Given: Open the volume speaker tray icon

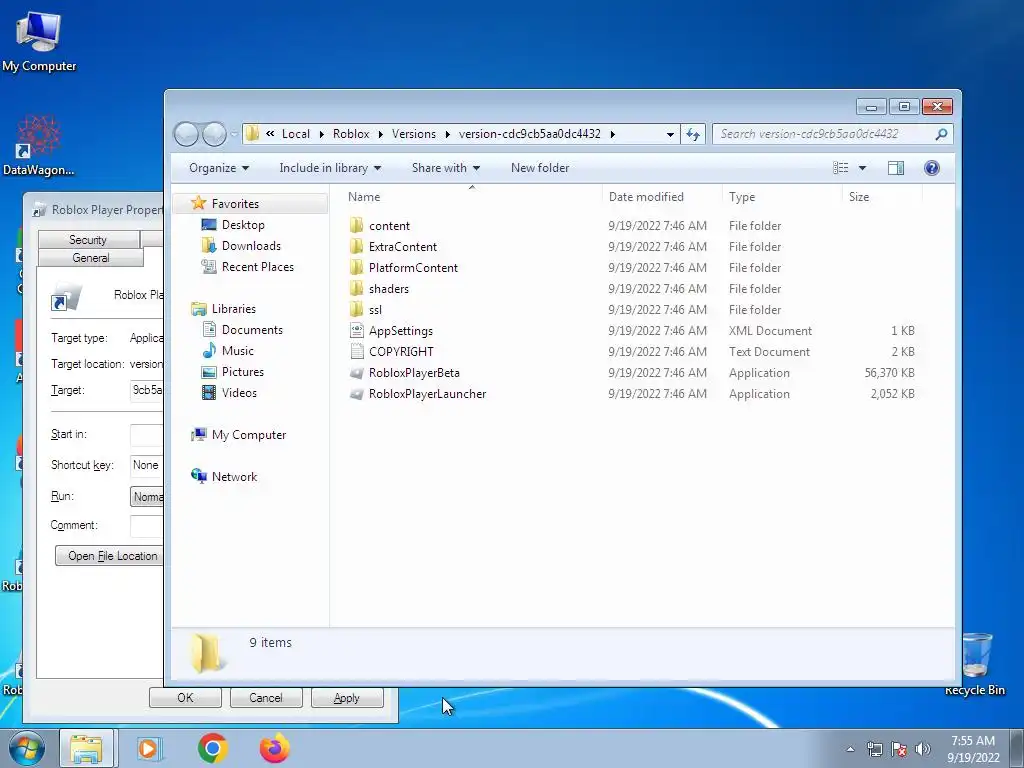Looking at the screenshot, I should (923, 749).
